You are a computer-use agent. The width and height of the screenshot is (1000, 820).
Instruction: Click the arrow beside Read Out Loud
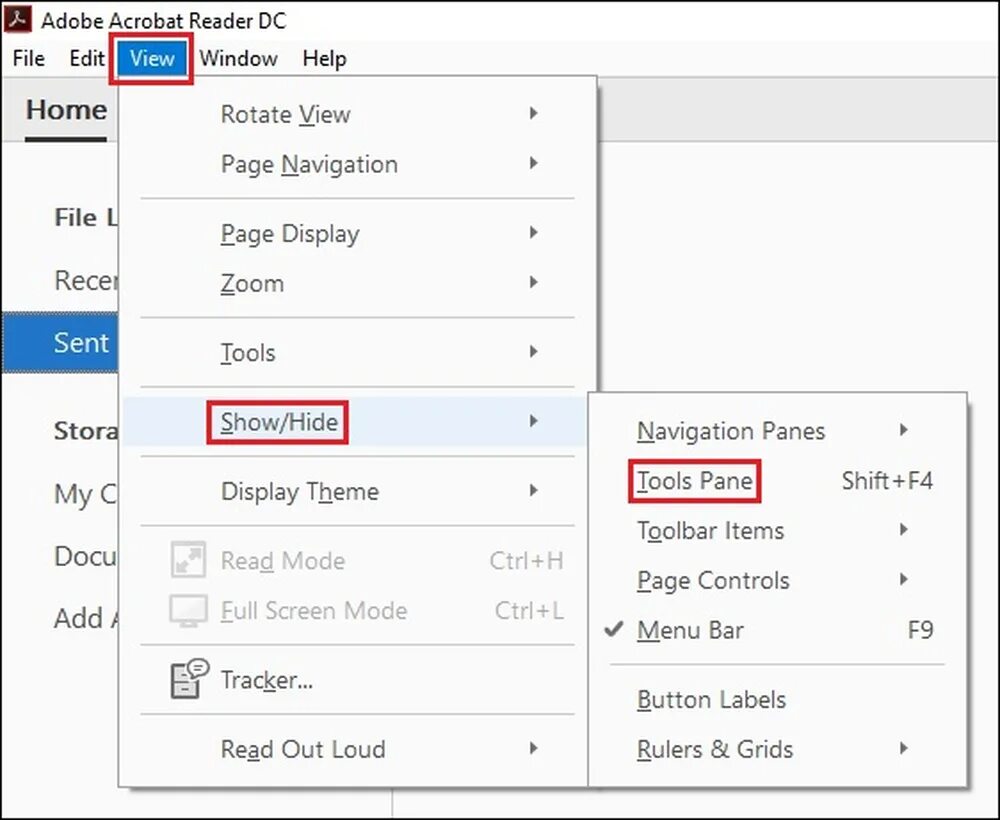534,748
